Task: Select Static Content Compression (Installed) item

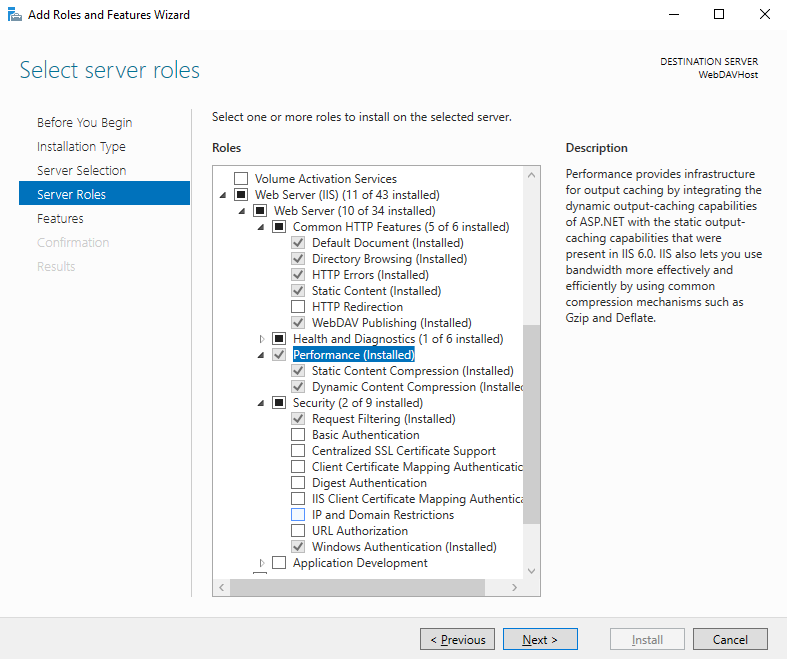Action: coord(413,371)
